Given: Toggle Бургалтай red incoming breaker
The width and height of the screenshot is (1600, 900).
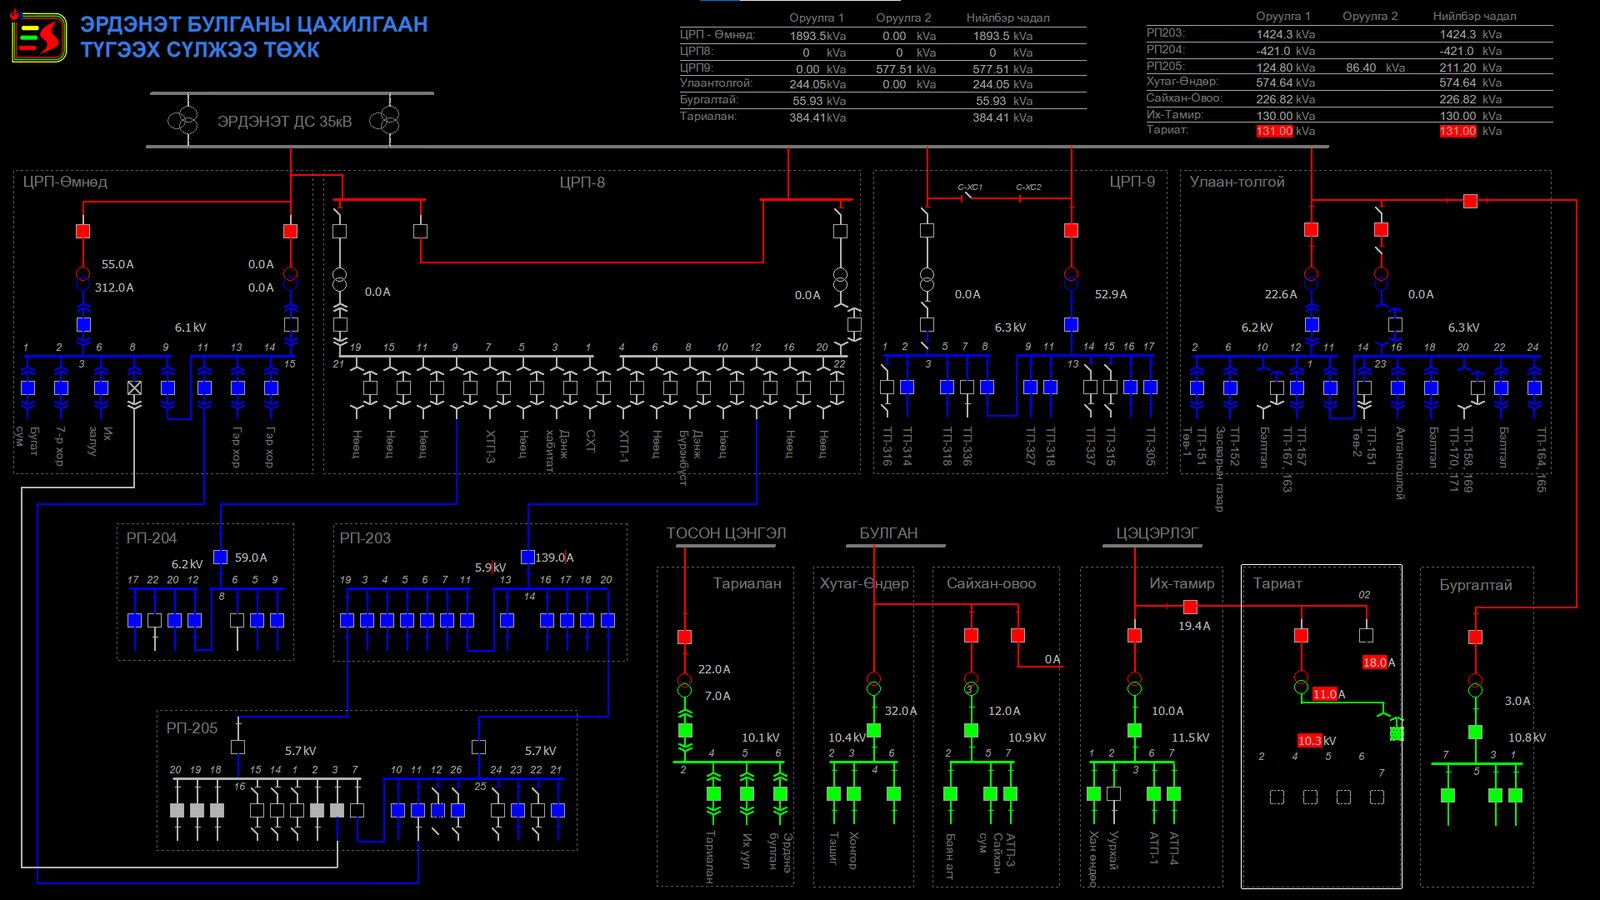Looking at the screenshot, I should pos(1475,637).
